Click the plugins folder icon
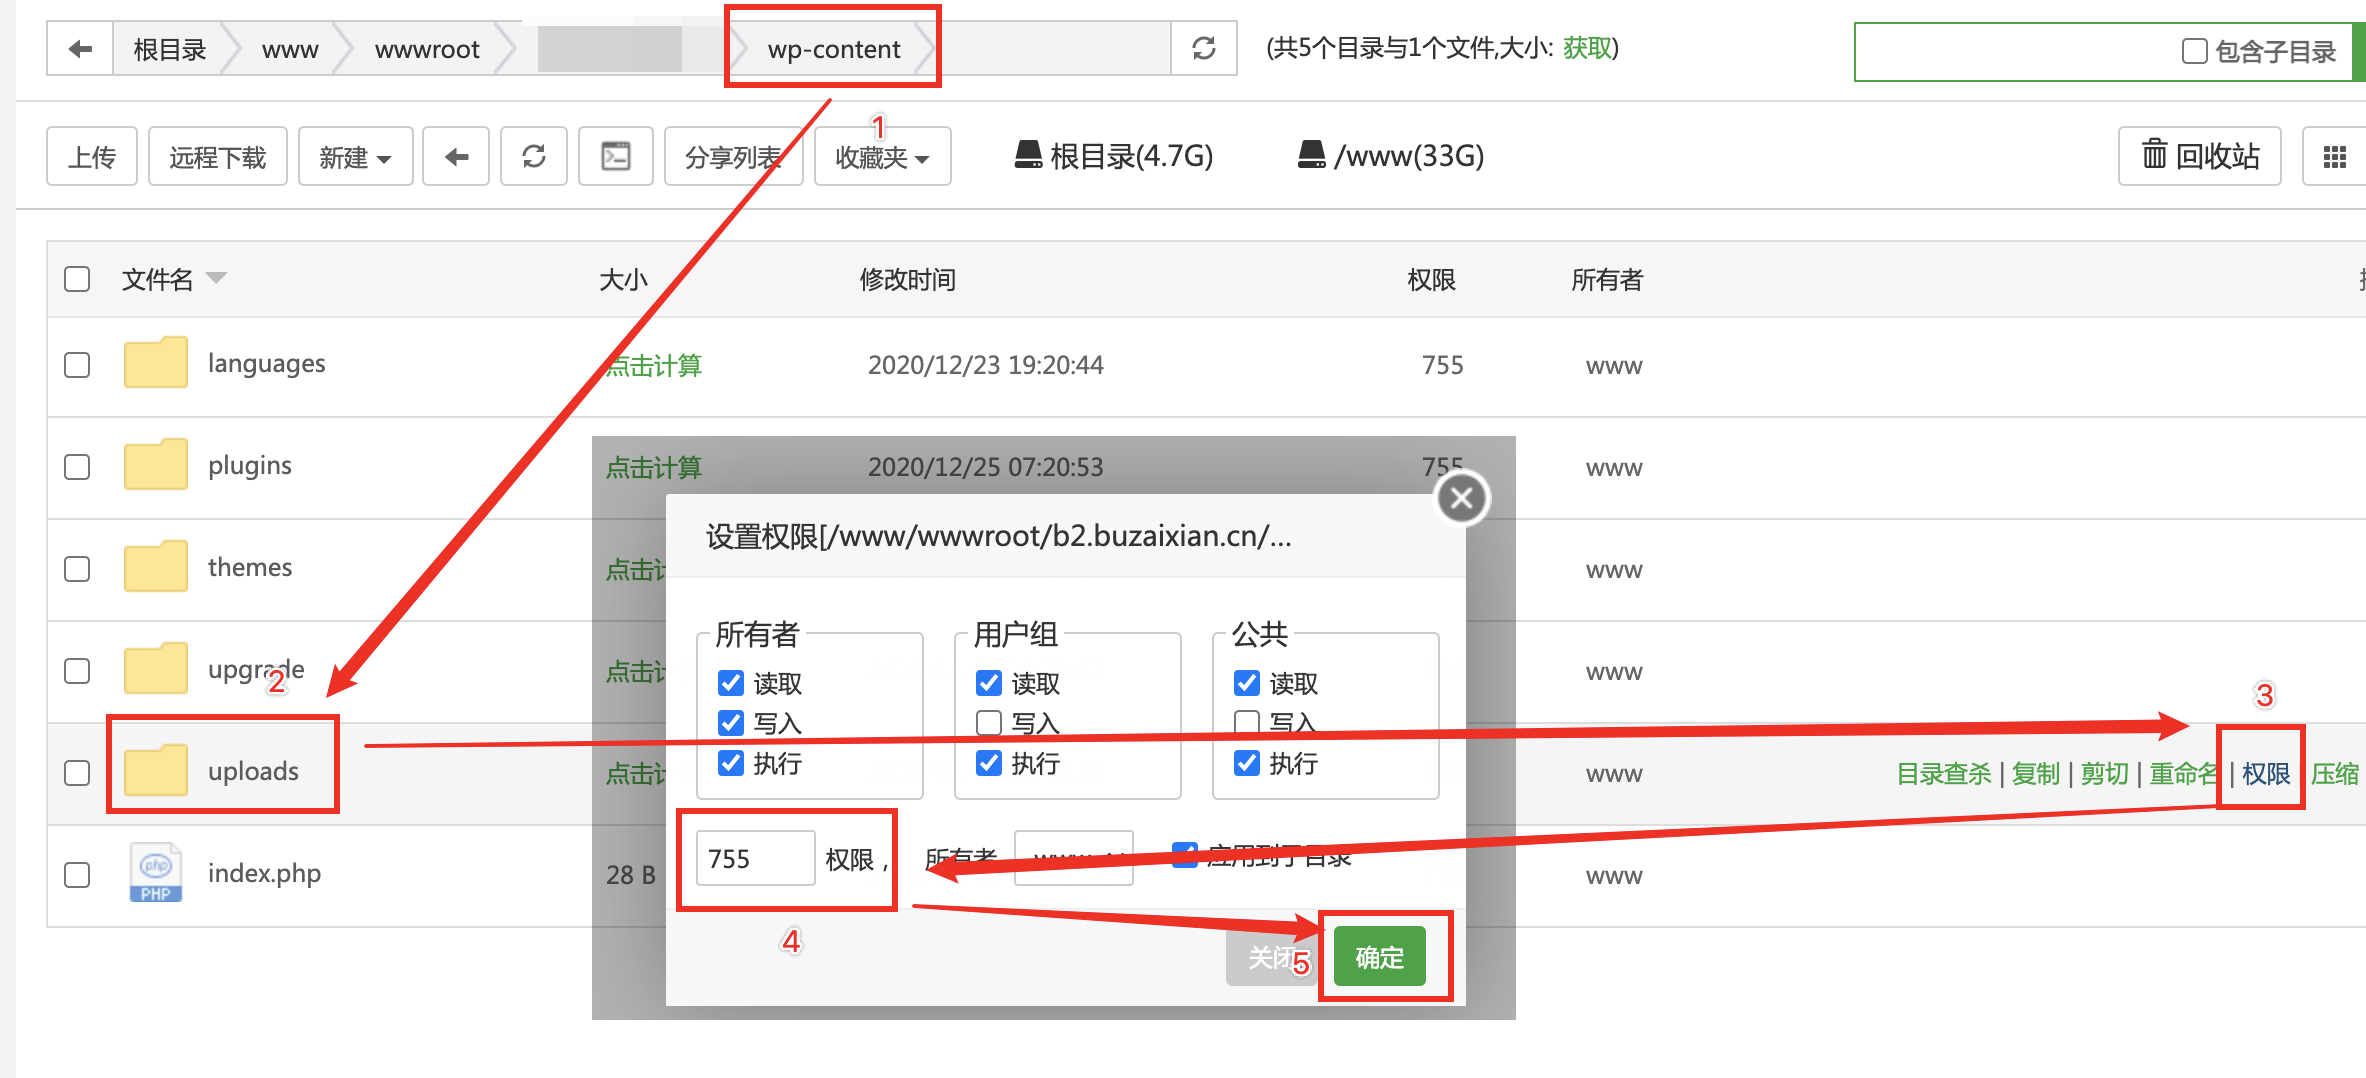This screenshot has height=1078, width=2366. 155,465
